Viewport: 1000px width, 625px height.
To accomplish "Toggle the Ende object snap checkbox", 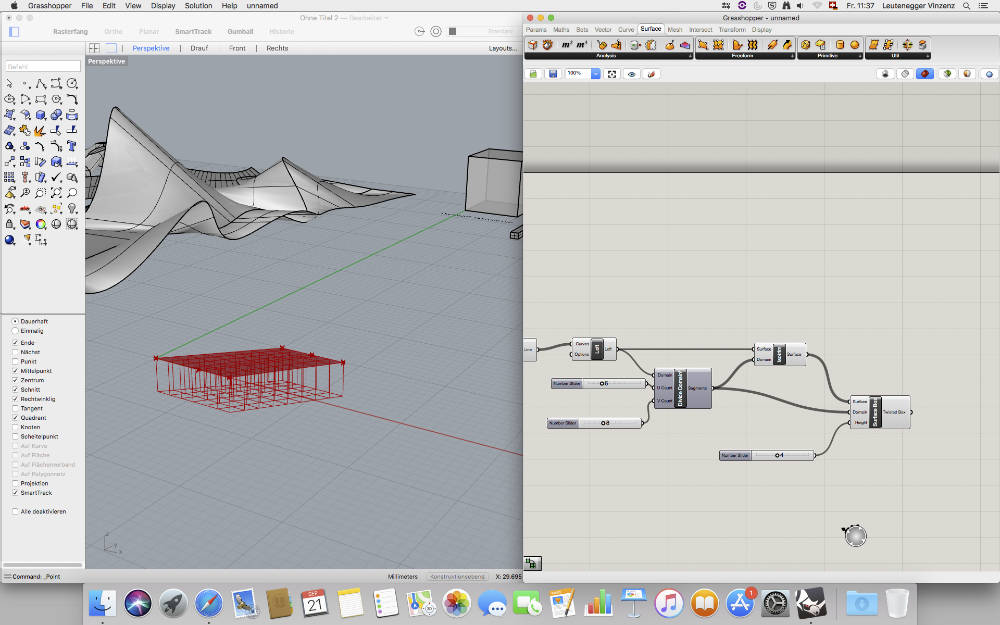I will point(15,342).
